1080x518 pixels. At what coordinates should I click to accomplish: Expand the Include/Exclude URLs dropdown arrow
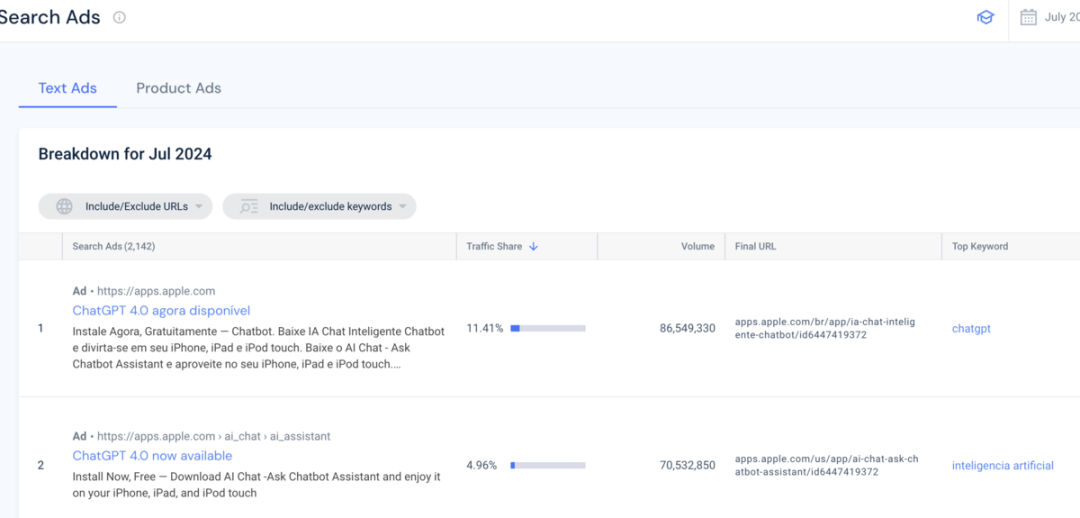pyautogui.click(x=198, y=207)
